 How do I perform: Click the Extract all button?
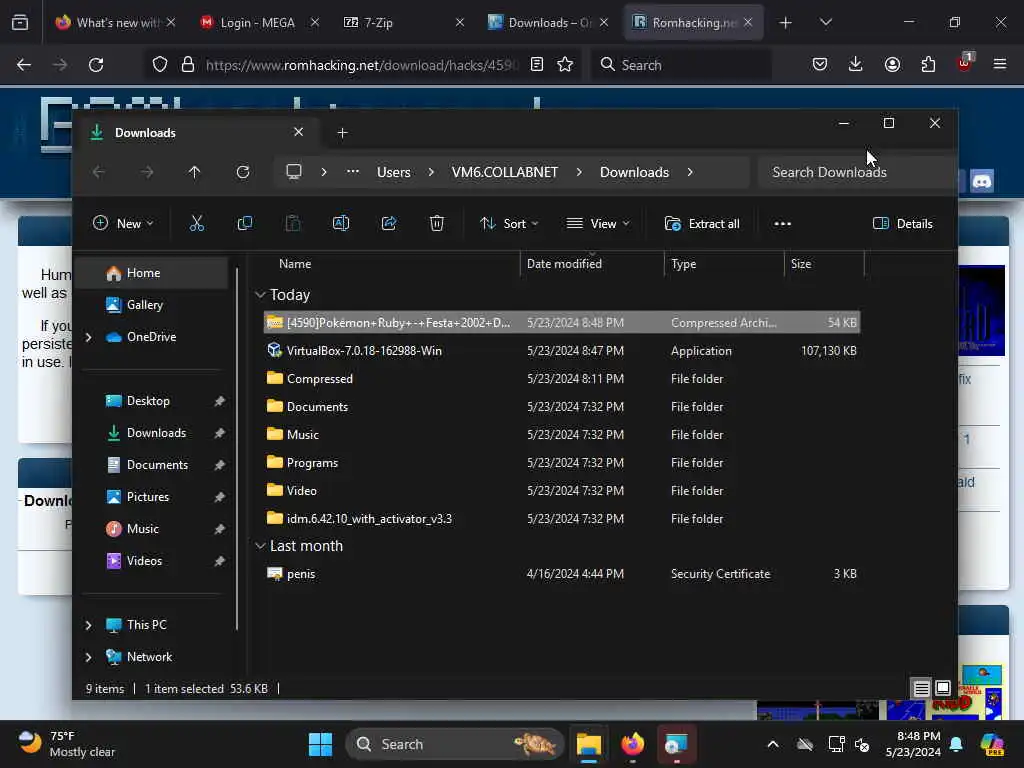click(x=702, y=223)
